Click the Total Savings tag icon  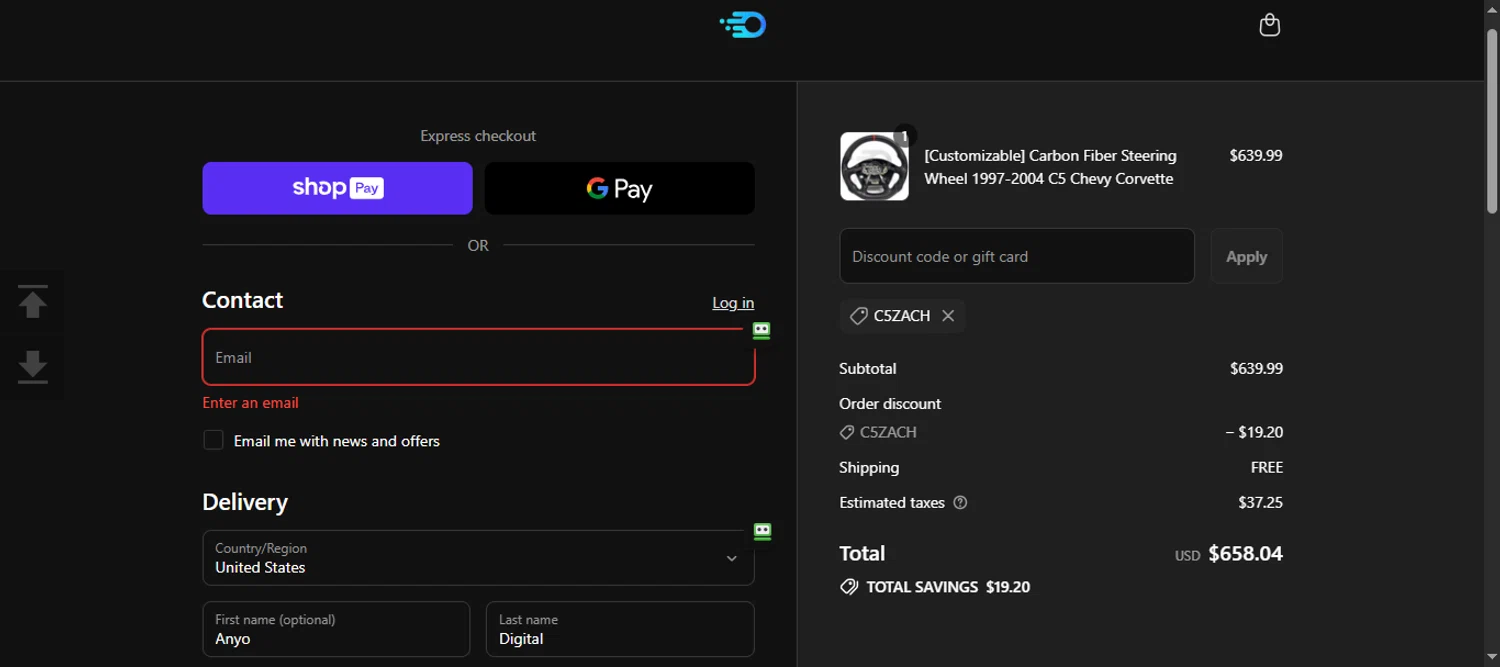tap(849, 587)
